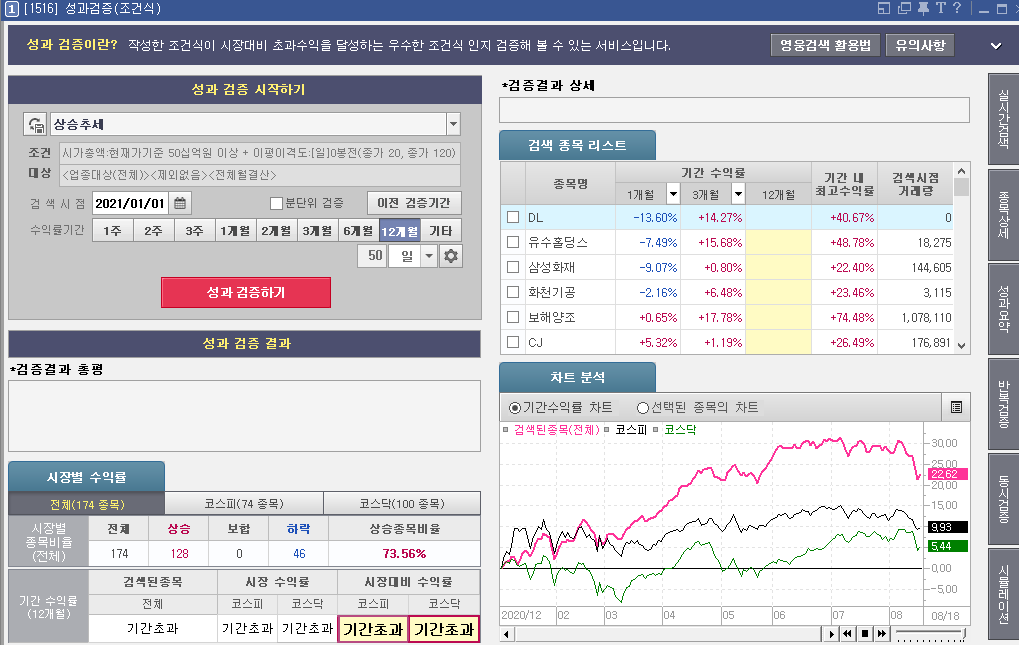Toggle 분단위 검증 checkbox

click(276, 203)
